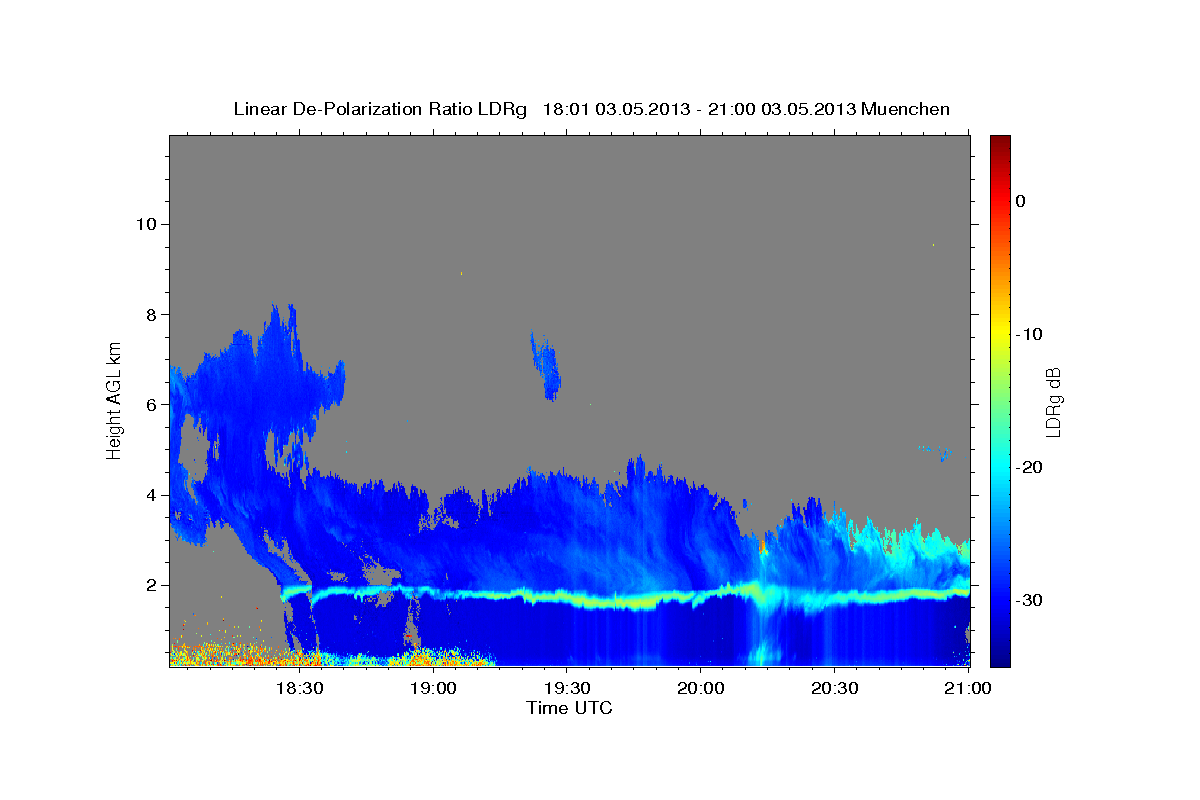Click the 'LDRg dB' colorbar label
The image size is (1200, 800).
[x=1053, y=400]
